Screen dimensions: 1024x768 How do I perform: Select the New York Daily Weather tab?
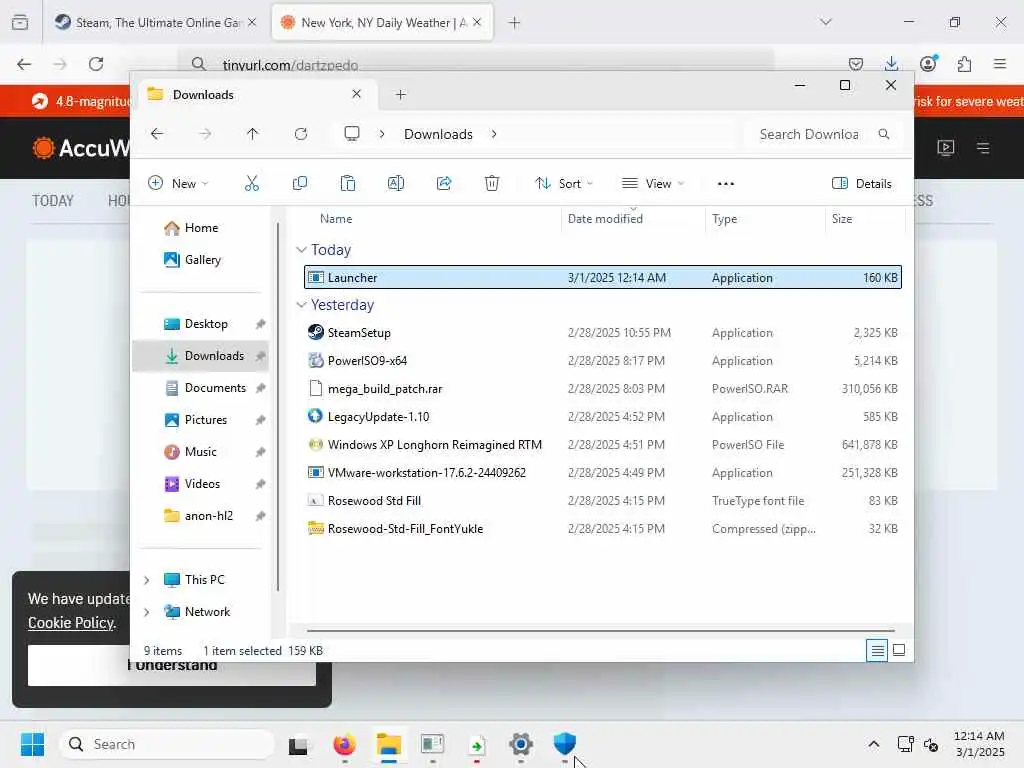coord(383,22)
